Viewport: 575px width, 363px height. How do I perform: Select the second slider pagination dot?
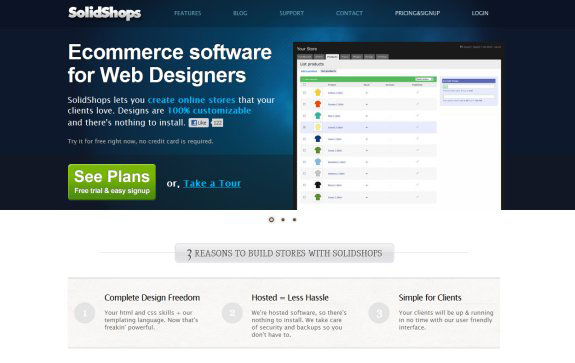coord(283,220)
